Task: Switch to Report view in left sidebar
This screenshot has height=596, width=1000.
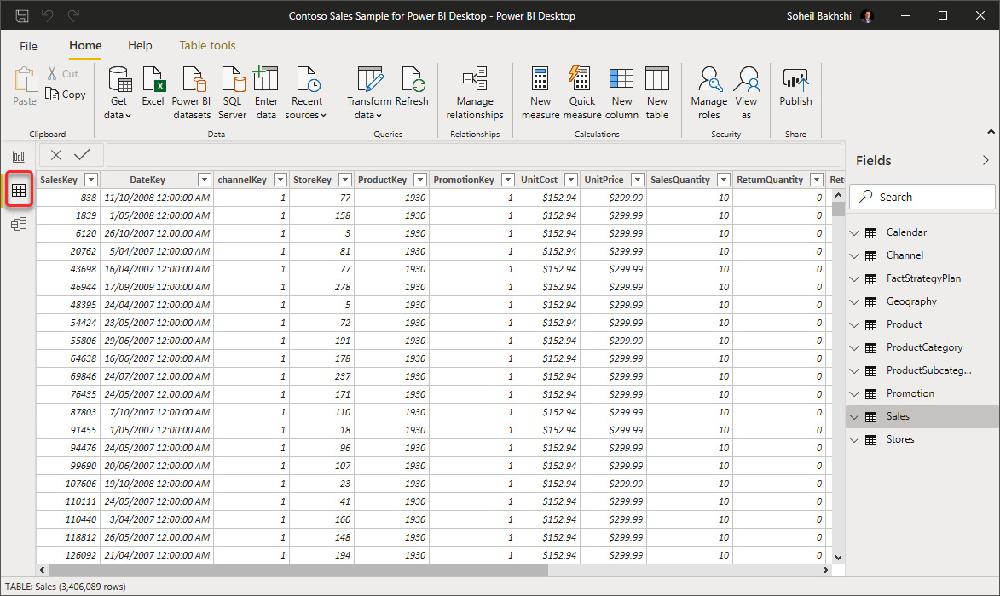Action: (17, 157)
